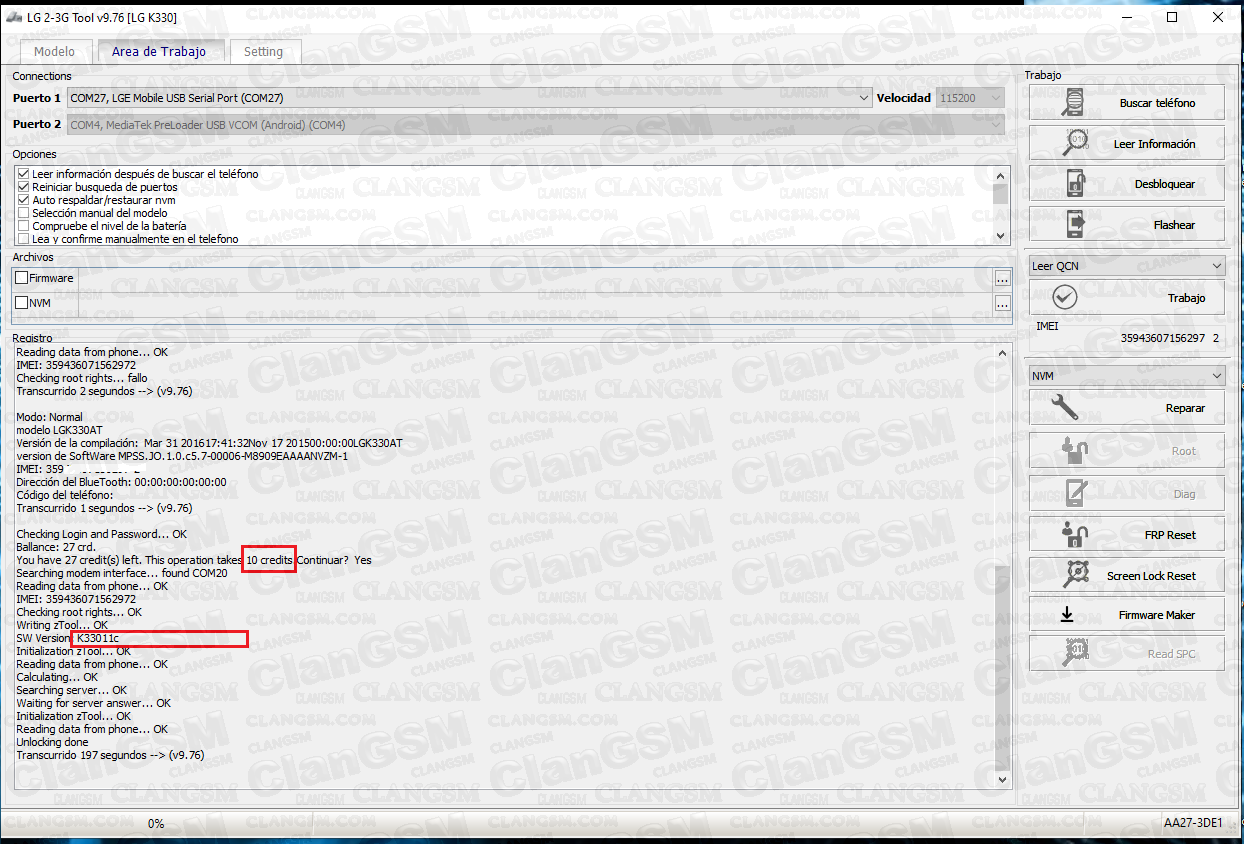Click the Reparar button label

1185,408
